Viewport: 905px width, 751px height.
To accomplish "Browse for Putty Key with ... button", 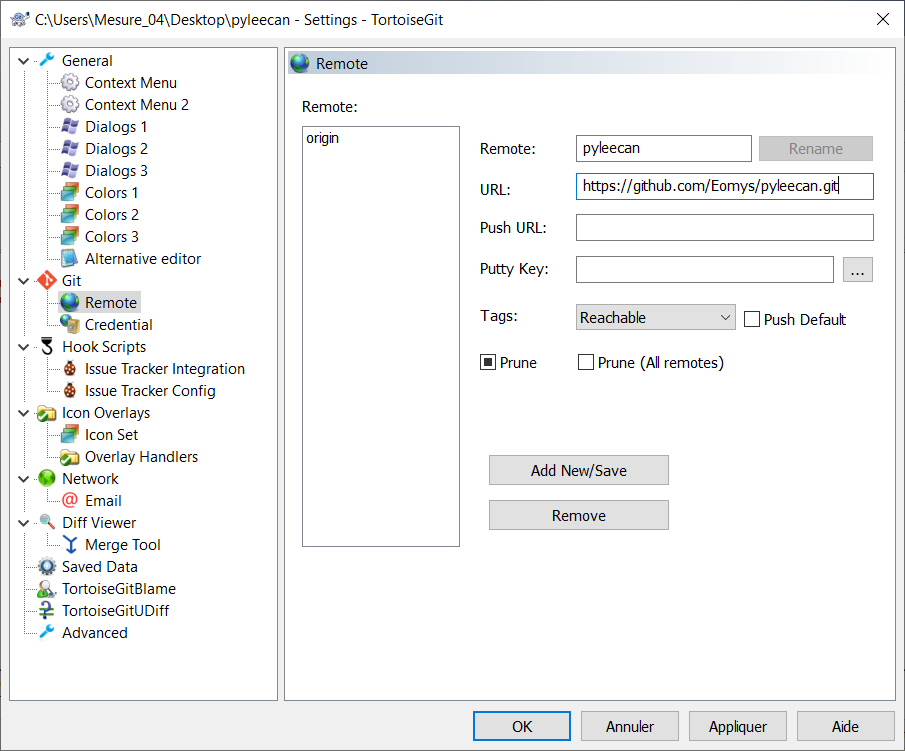I will (x=858, y=270).
